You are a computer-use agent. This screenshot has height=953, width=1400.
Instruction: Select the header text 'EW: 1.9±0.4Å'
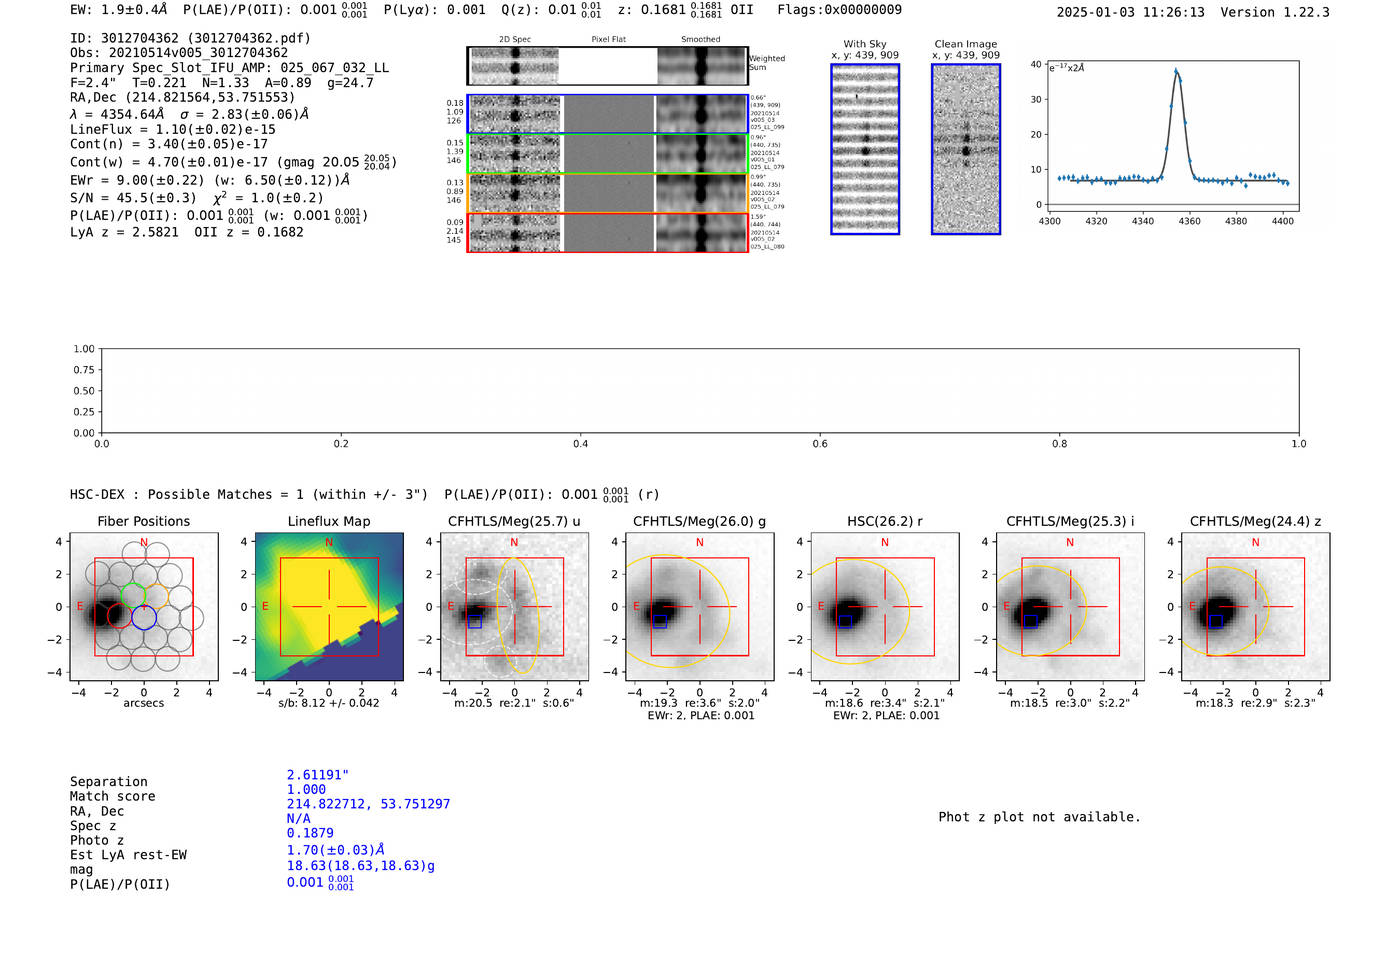click(119, 10)
